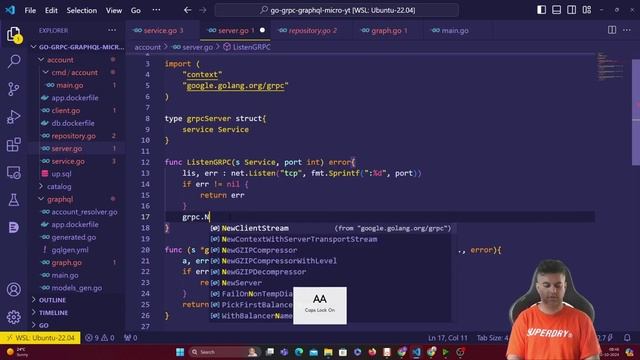
Task: Click errors and warnings status indicator
Action: (100, 338)
